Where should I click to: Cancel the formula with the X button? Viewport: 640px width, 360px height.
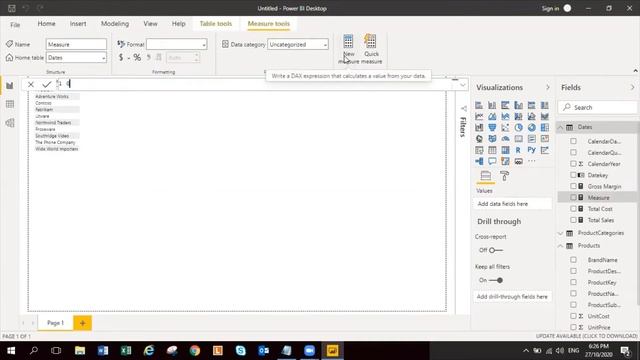[31, 84]
